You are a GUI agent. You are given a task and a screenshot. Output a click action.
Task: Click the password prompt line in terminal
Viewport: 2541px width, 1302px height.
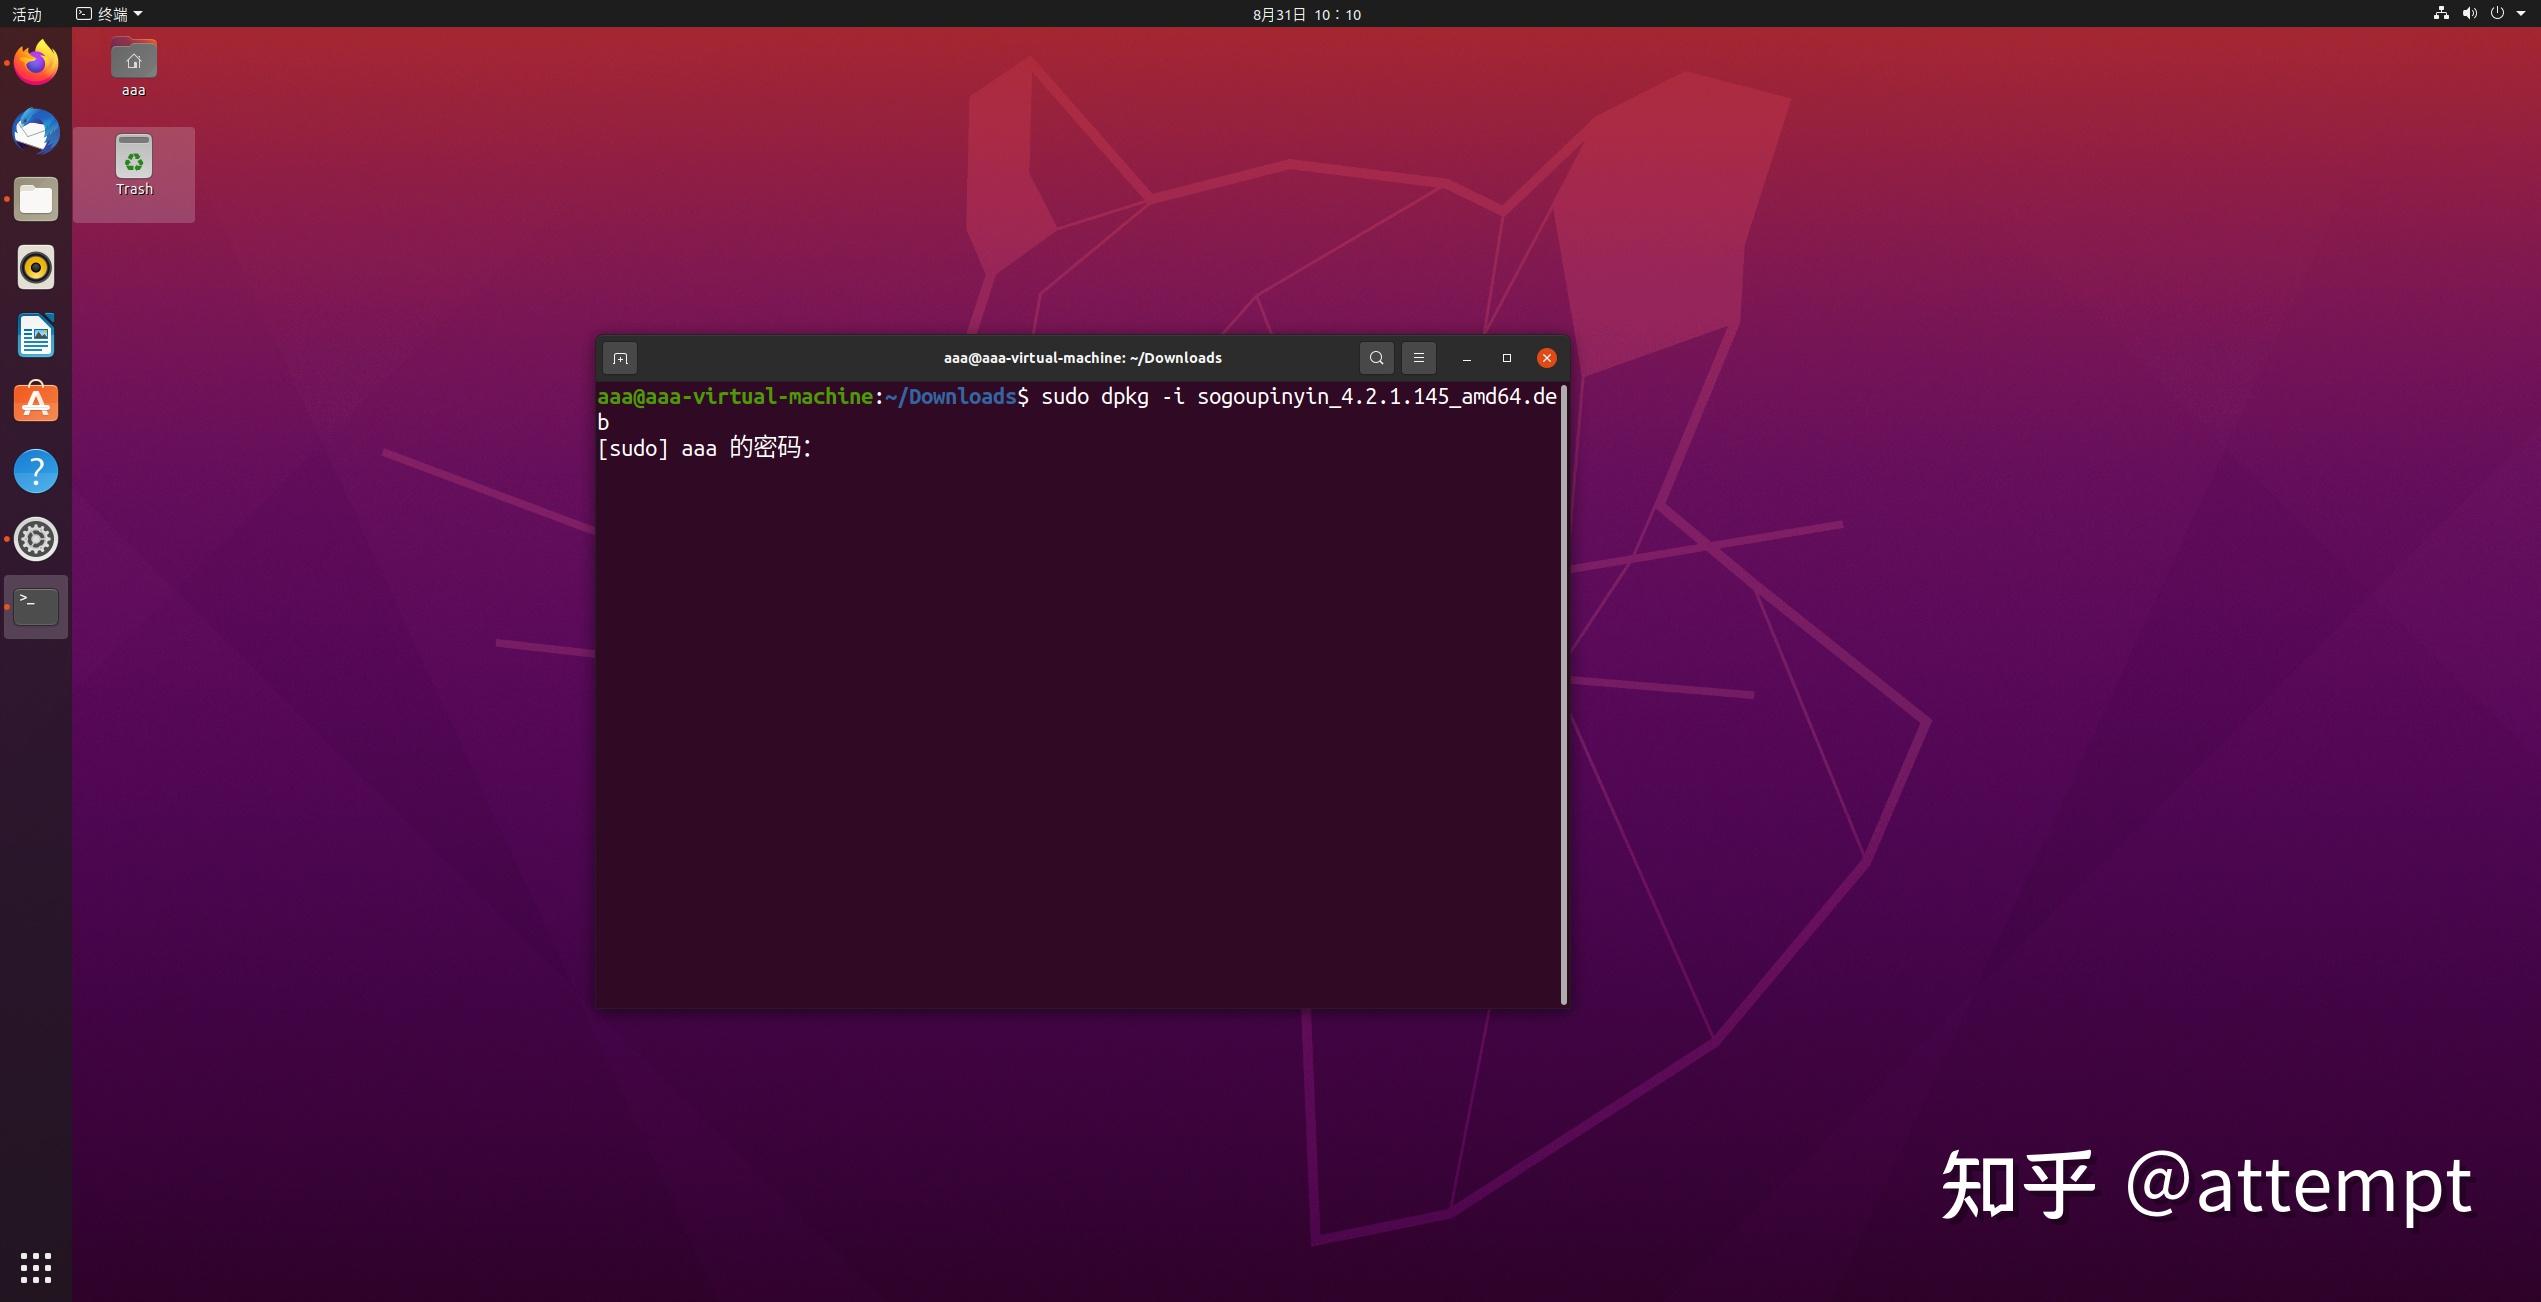point(705,448)
